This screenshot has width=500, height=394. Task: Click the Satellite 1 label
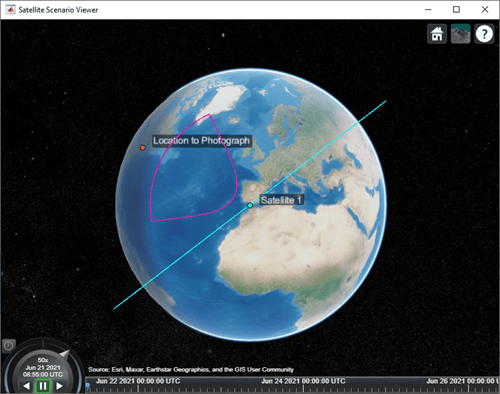[x=281, y=200]
